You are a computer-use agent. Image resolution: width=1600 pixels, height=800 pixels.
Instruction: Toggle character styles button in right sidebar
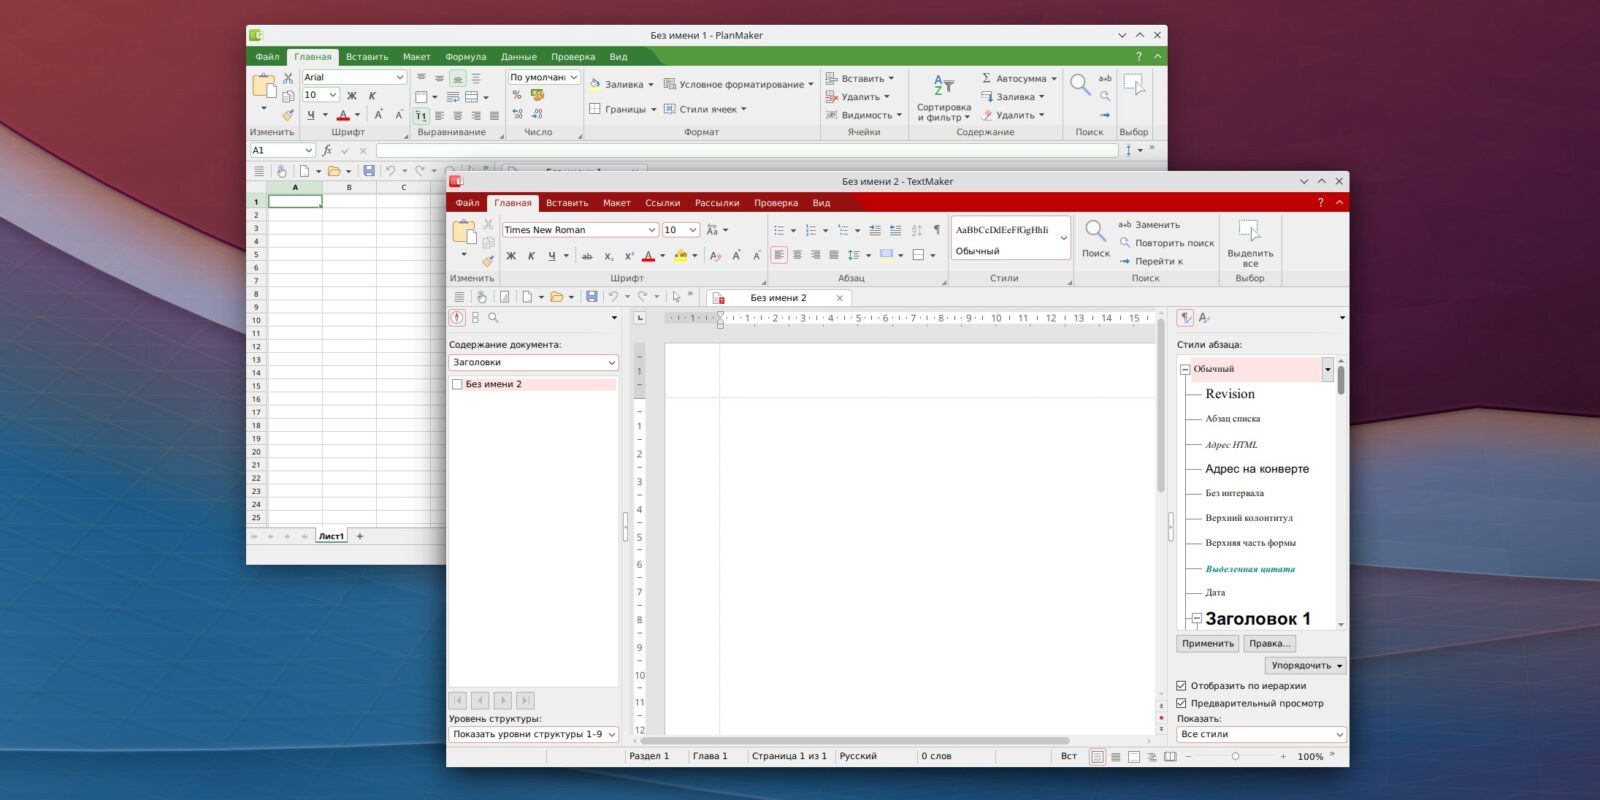pos(1204,318)
